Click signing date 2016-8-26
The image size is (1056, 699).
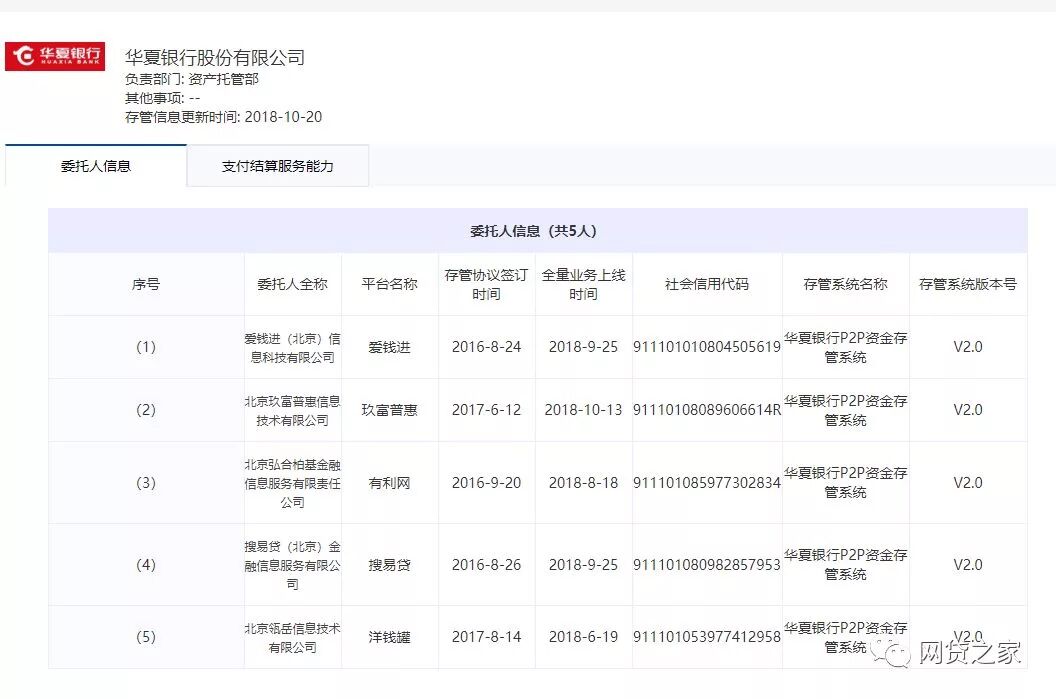[x=486, y=565]
